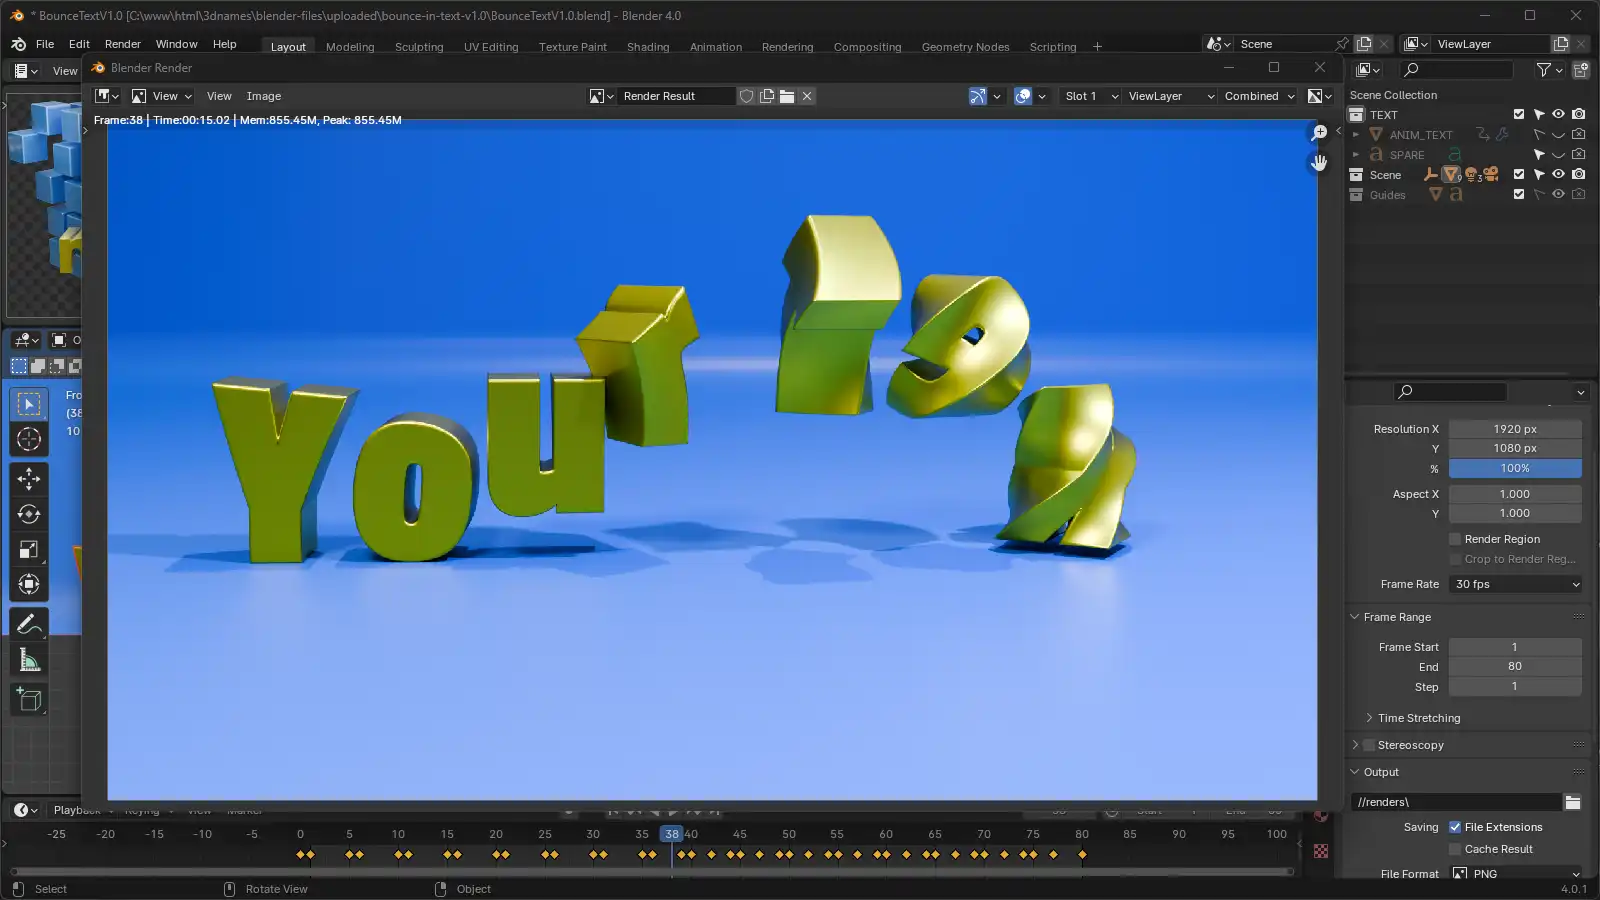Click Frame End value 80
This screenshot has width=1600, height=900.
coord(1515,666)
